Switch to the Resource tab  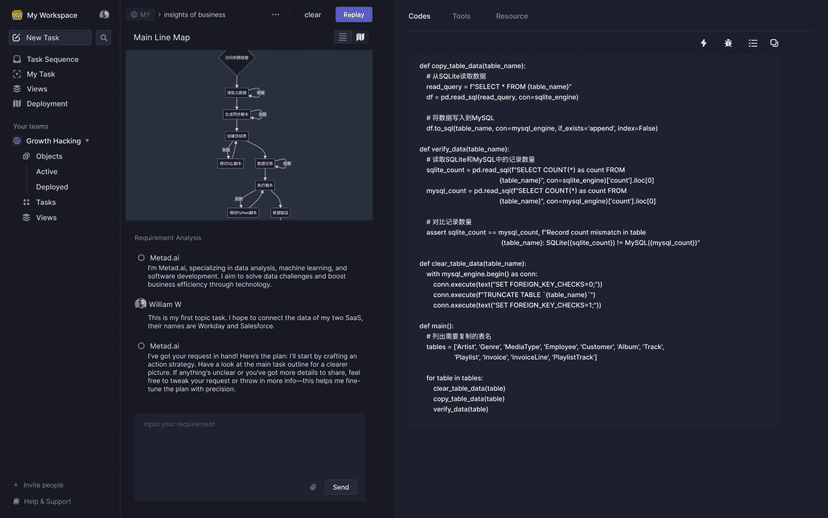pyautogui.click(x=512, y=16)
